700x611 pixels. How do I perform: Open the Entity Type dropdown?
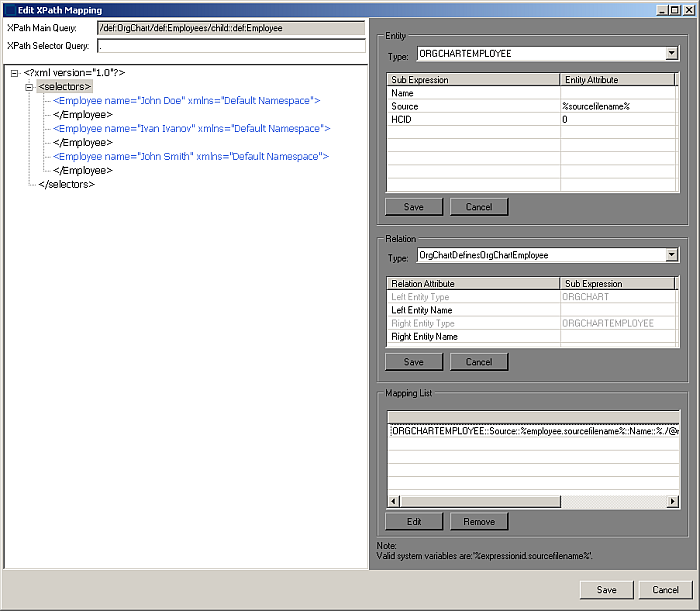[x=671, y=53]
